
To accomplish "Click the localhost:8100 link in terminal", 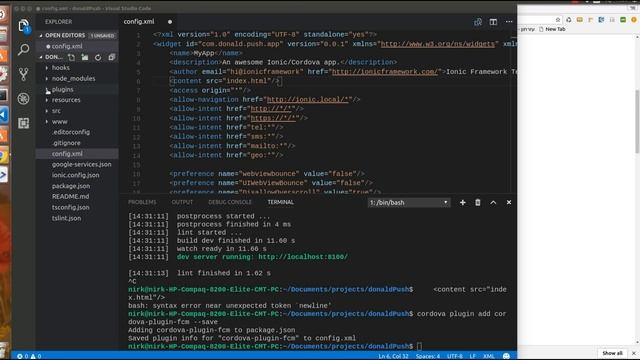I will pos(303,257).
